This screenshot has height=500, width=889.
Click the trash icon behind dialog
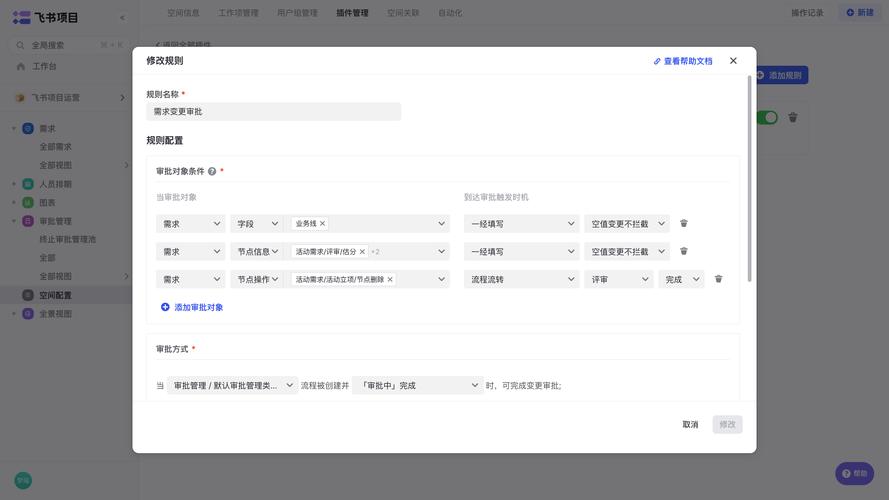[793, 117]
